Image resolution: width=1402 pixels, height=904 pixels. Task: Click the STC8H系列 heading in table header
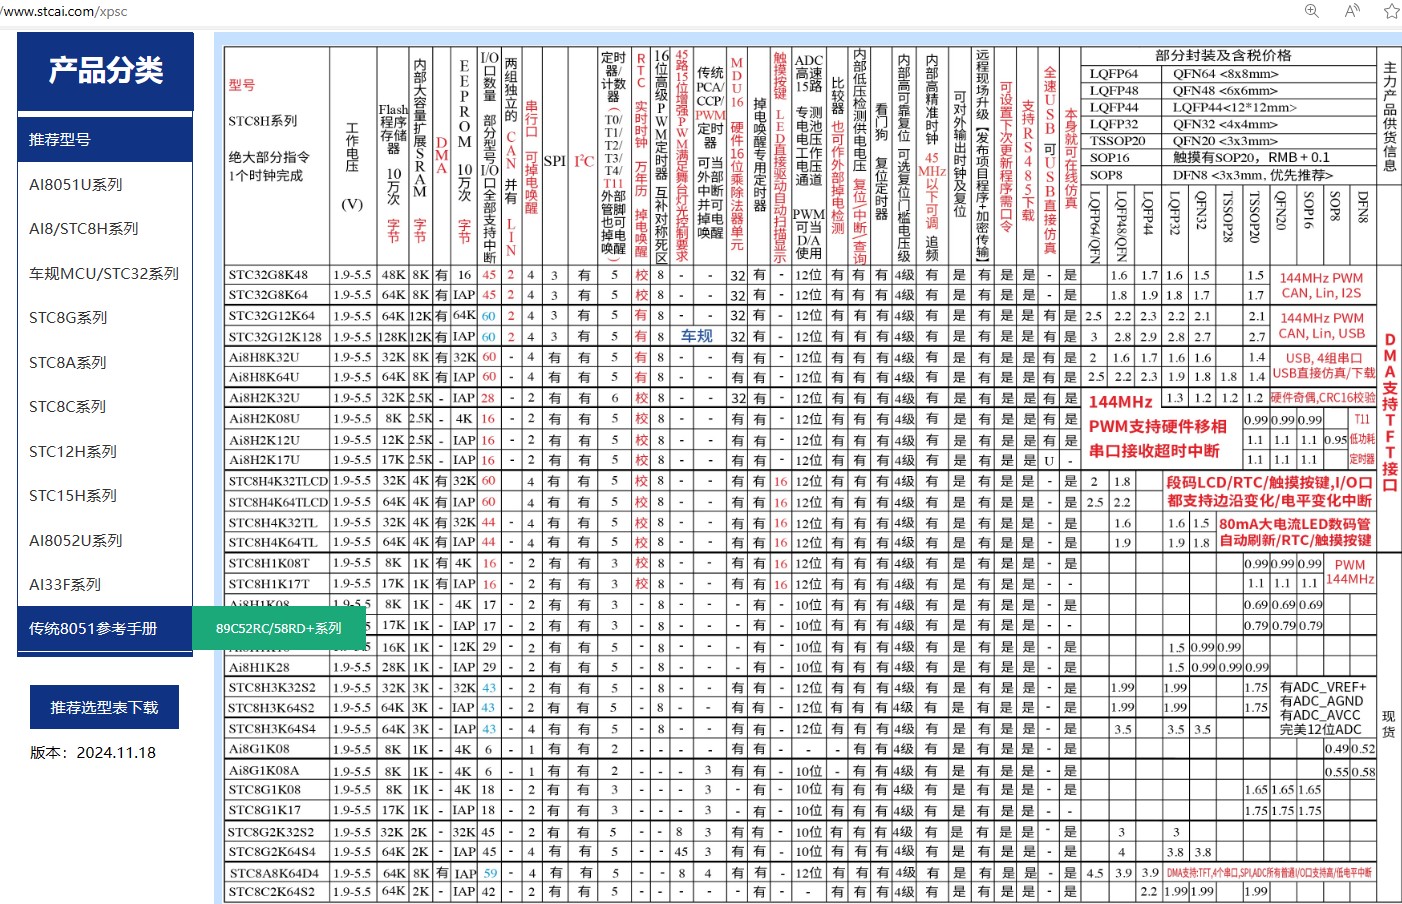263,121
